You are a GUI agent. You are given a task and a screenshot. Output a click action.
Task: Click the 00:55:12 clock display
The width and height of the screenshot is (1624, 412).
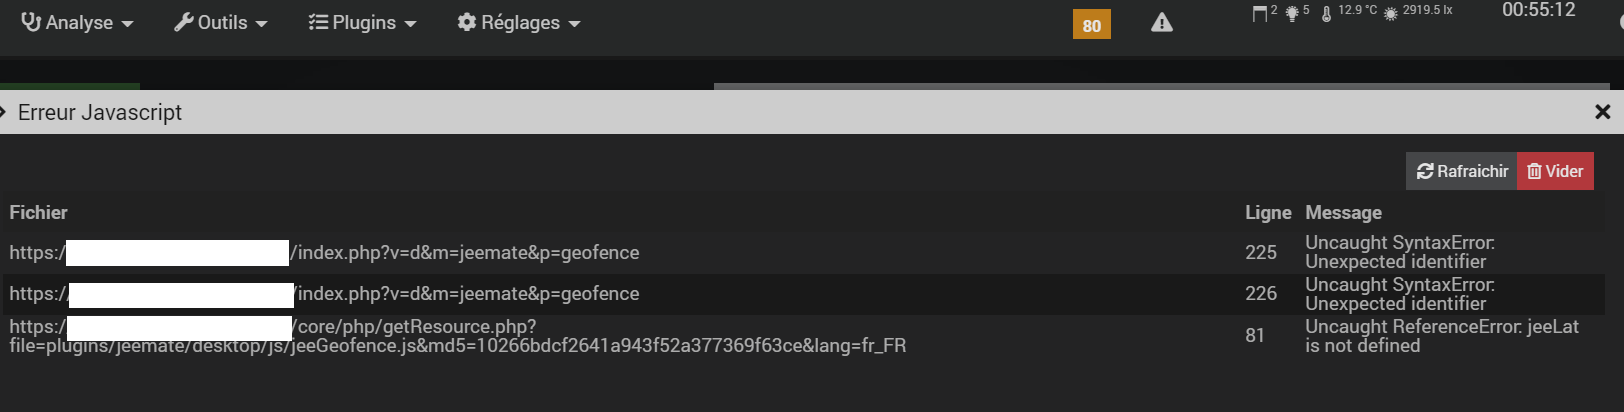tap(1538, 11)
